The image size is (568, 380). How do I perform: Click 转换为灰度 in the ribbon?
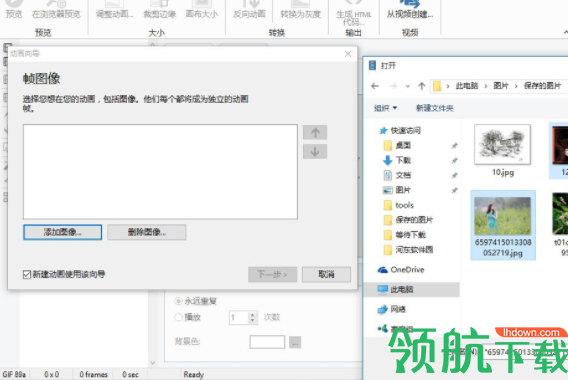[x=301, y=10]
